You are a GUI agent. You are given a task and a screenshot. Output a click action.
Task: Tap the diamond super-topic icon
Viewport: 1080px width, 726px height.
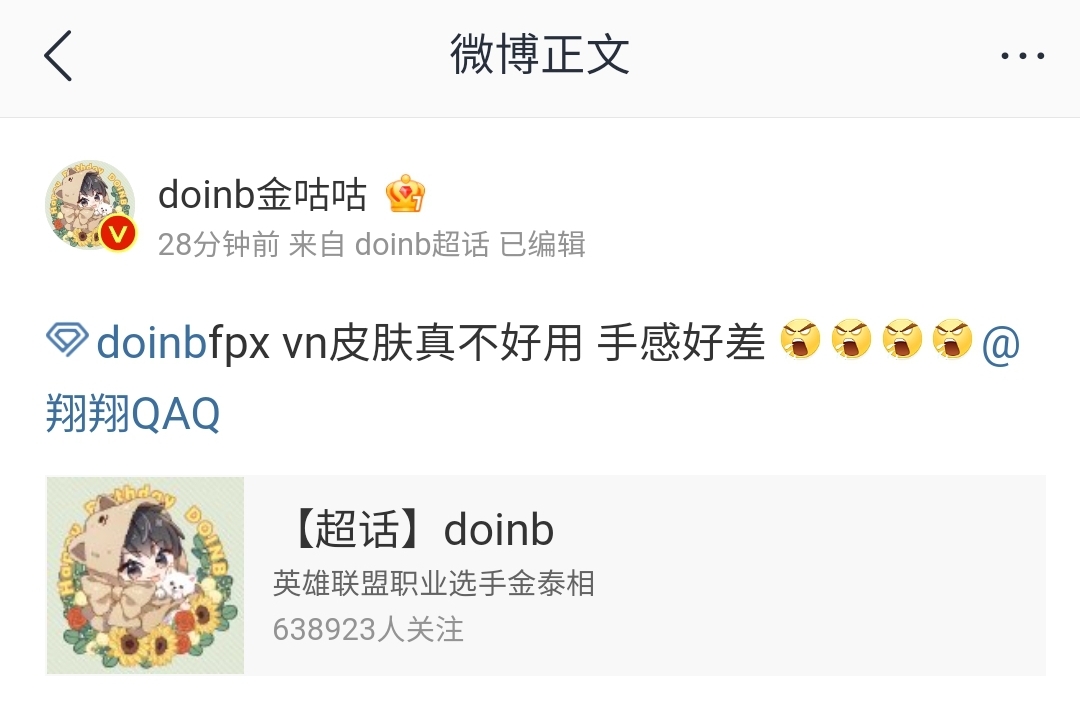click(67, 340)
